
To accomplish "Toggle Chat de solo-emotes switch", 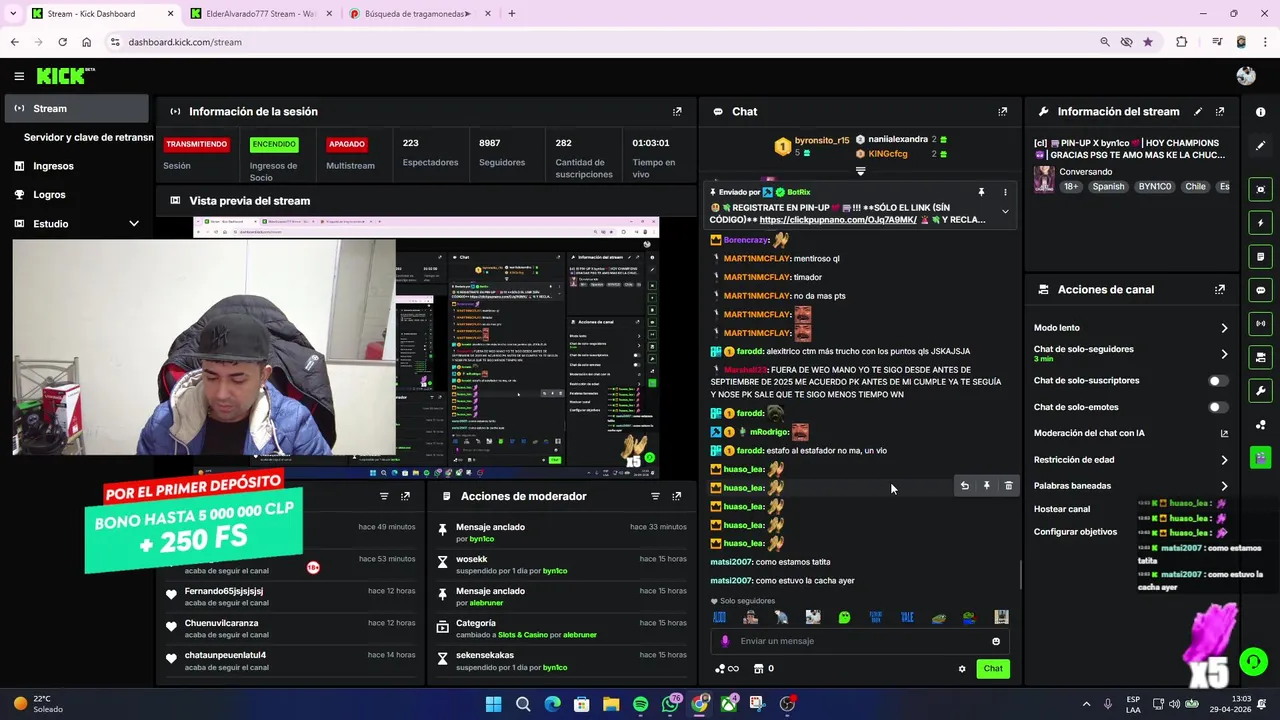I will click(x=1218, y=407).
